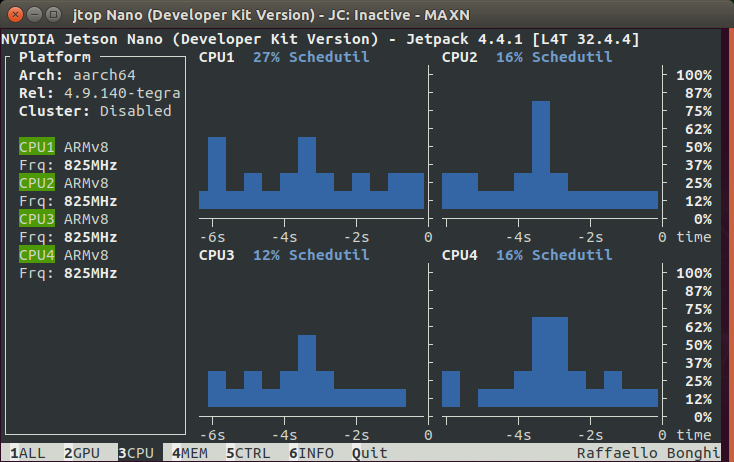The image size is (734, 462).
Task: Click the Raffaello Bonghi author text
Action: coord(648,453)
